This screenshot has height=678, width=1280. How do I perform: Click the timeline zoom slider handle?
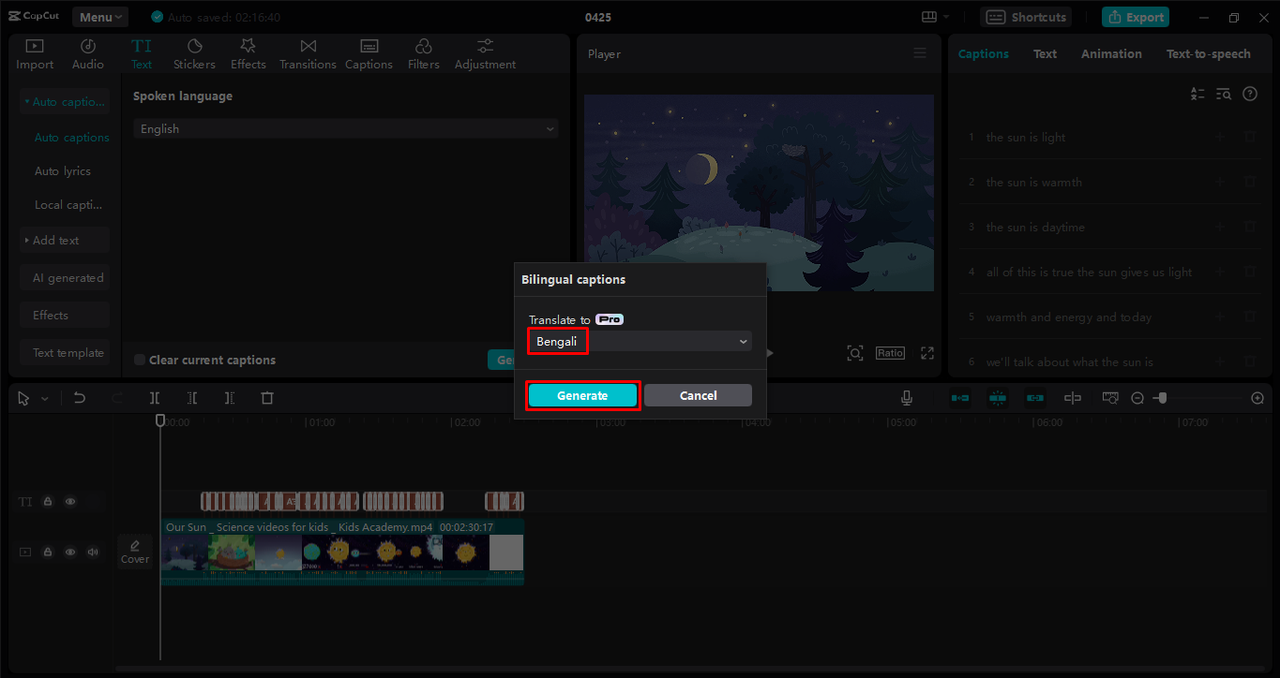[1161, 398]
